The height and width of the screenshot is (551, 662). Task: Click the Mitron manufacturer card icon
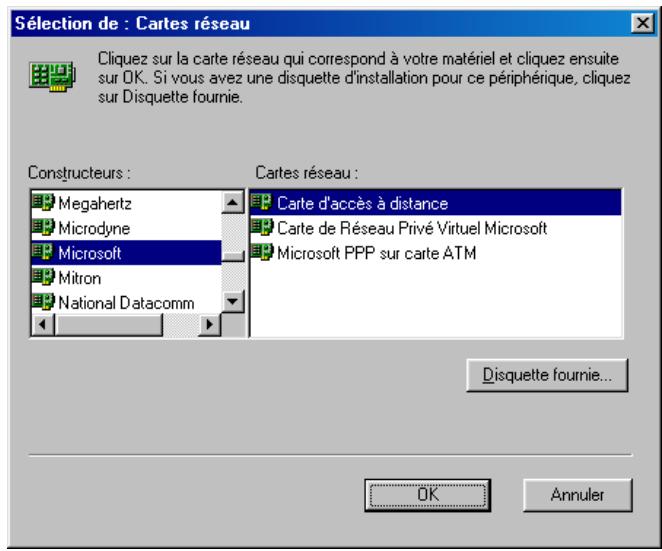tap(43, 277)
